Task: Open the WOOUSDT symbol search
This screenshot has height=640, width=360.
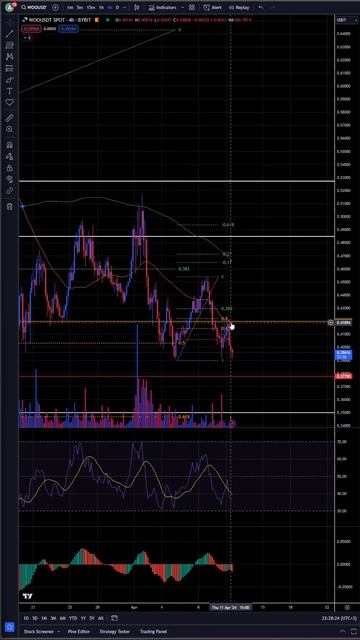Action: pyautogui.click(x=34, y=7)
